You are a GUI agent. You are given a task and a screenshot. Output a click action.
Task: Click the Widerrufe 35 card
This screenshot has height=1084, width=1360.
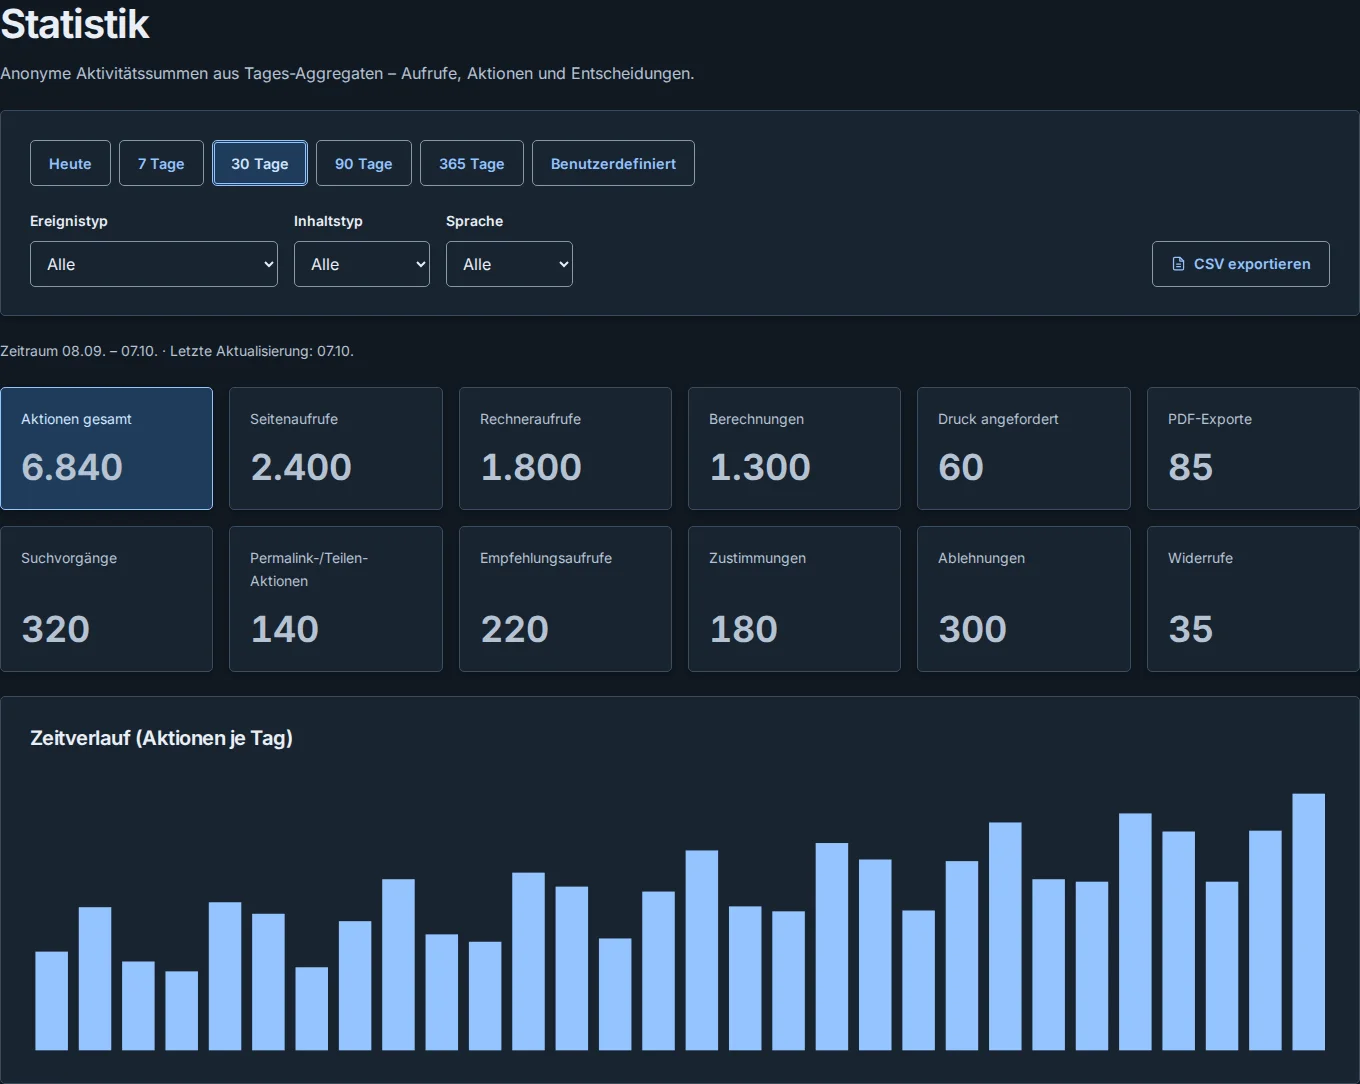[x=1253, y=599]
